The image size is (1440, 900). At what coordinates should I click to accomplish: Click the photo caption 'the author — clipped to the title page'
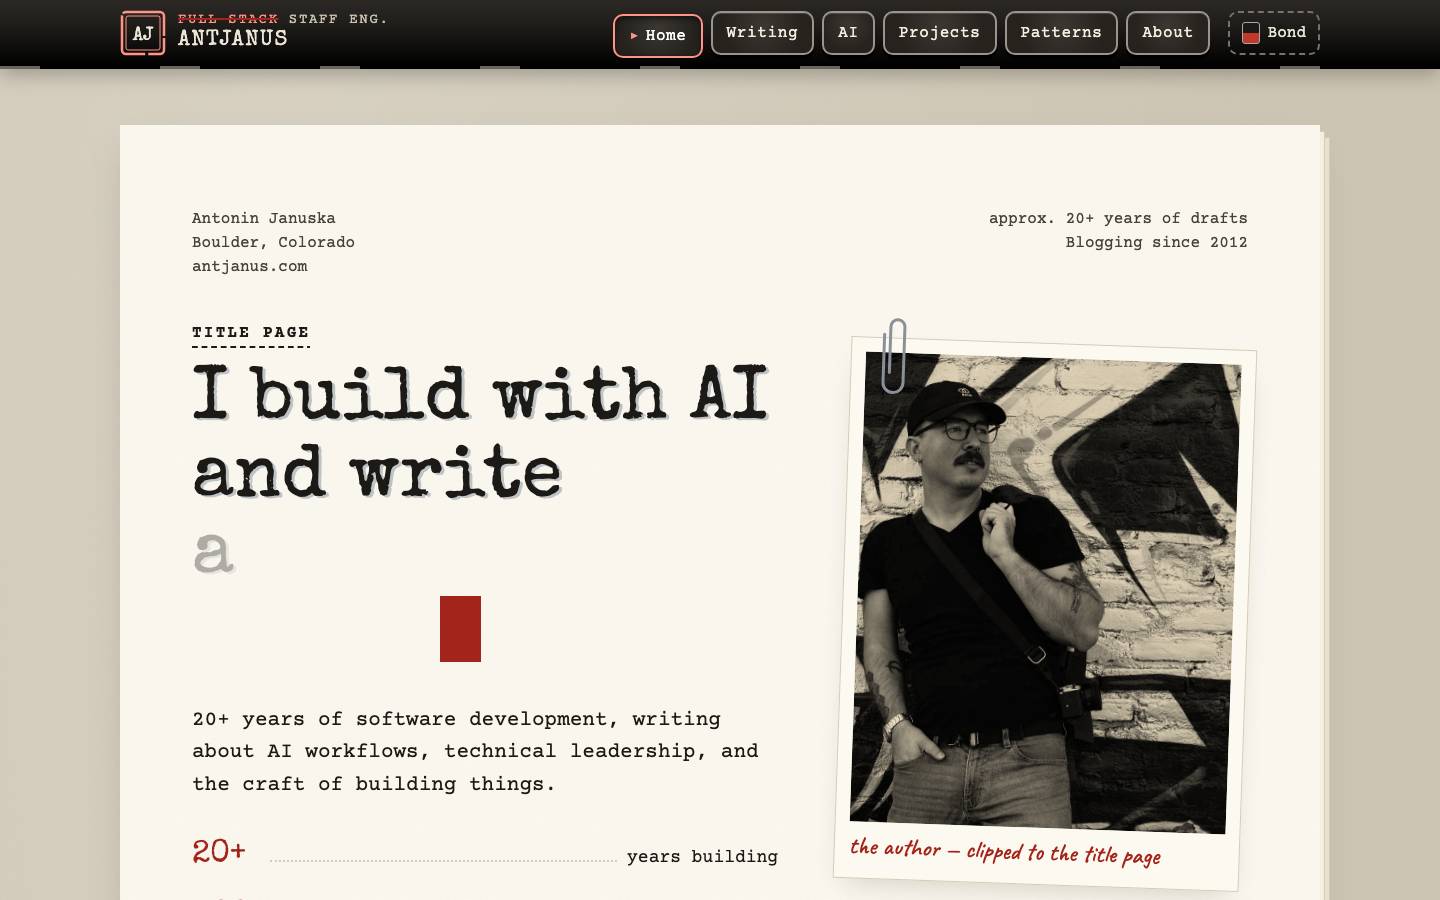coord(1005,852)
